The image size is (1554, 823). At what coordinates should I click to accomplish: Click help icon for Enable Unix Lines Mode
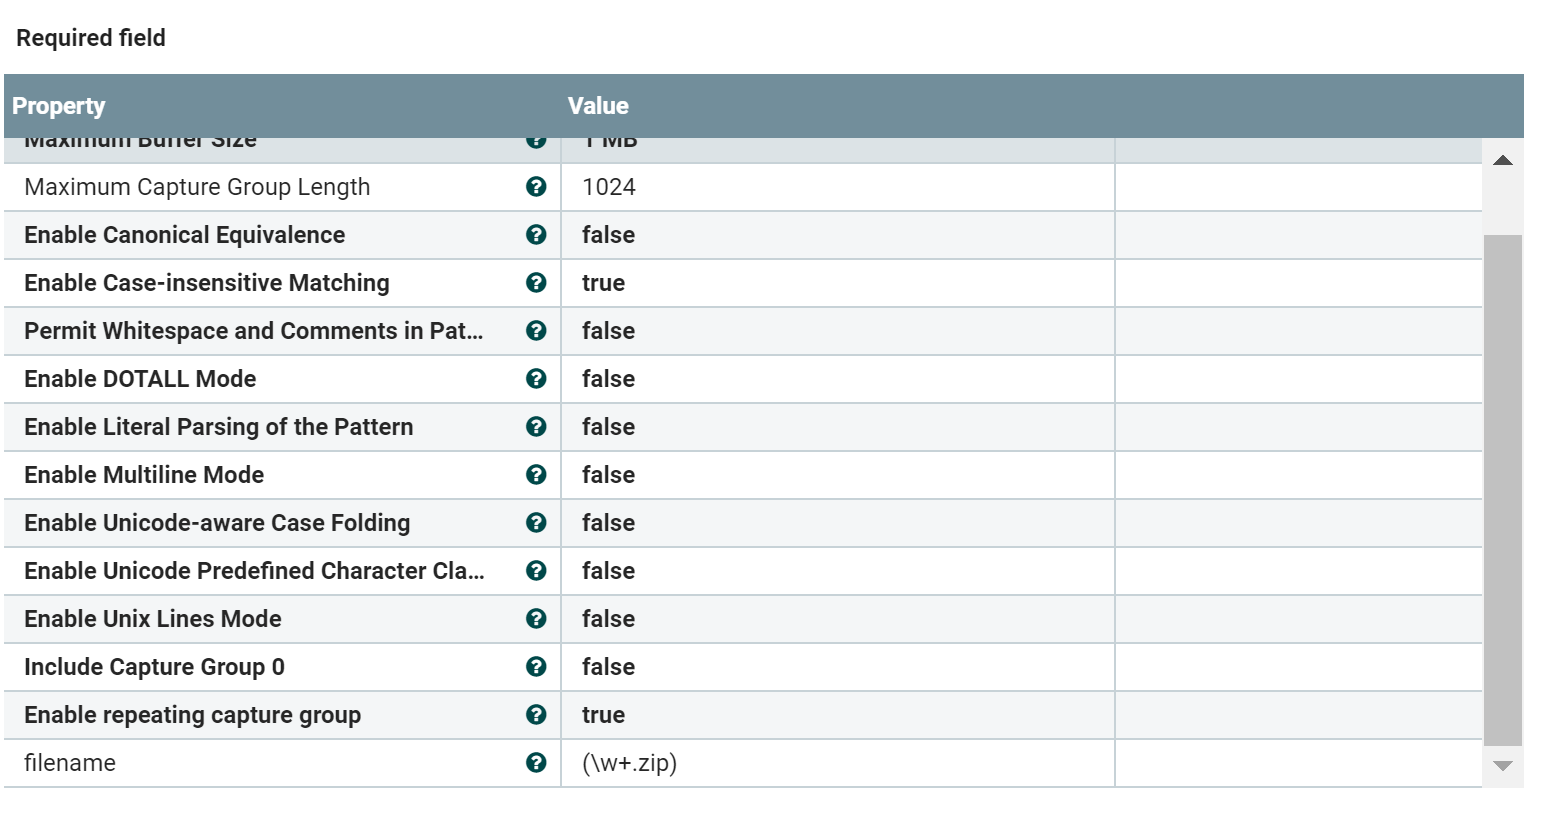click(x=536, y=619)
